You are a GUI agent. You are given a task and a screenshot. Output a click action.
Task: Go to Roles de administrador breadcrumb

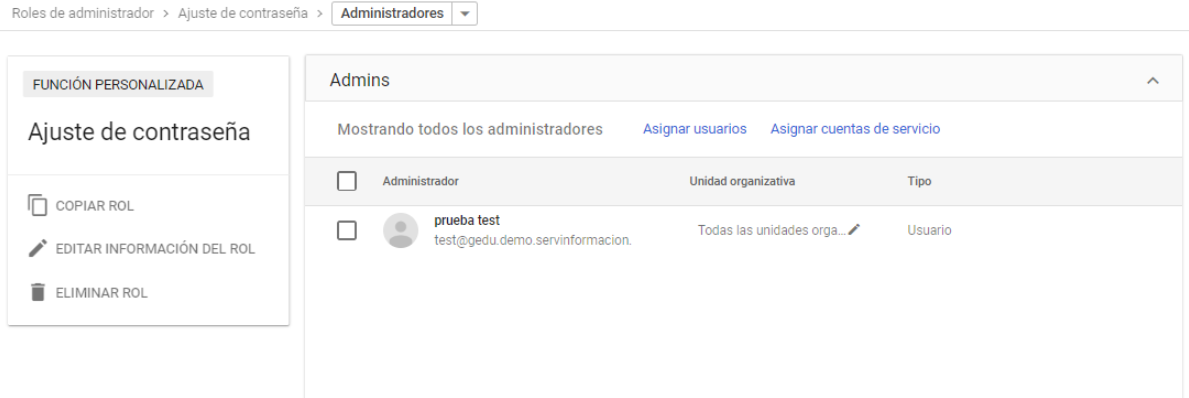(x=83, y=14)
